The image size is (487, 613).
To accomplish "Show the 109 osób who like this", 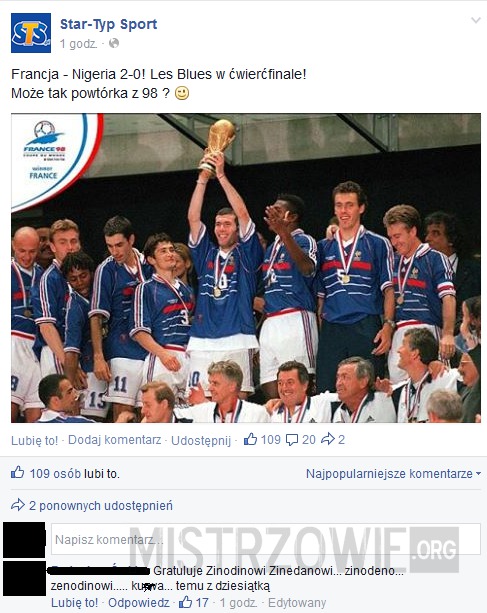I will click(x=55, y=473).
